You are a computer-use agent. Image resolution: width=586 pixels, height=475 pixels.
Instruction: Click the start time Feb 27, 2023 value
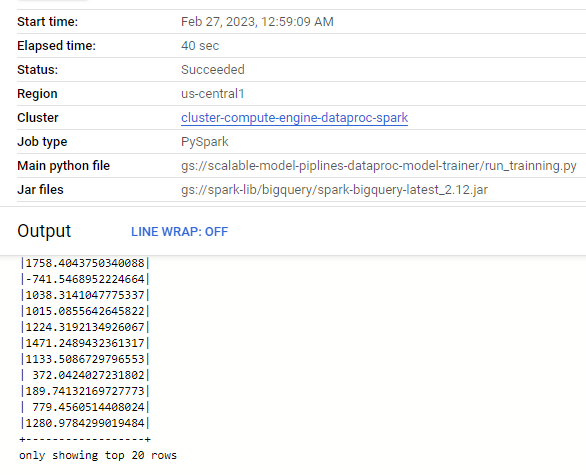(x=257, y=22)
